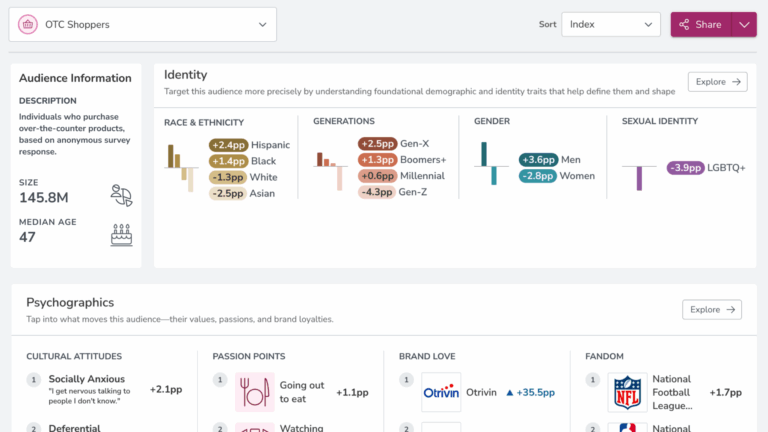Viewport: 768px width, 432px height.
Task: Click the Otrivin brand logo
Action: [441, 392]
